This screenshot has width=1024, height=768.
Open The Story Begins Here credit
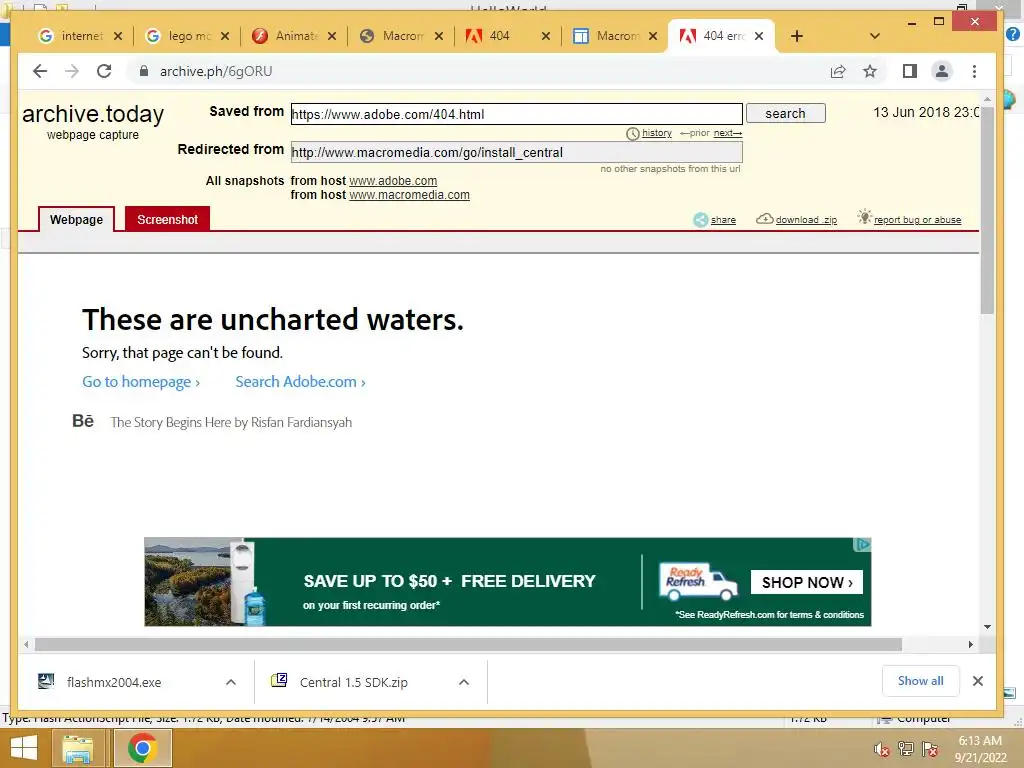click(x=231, y=423)
